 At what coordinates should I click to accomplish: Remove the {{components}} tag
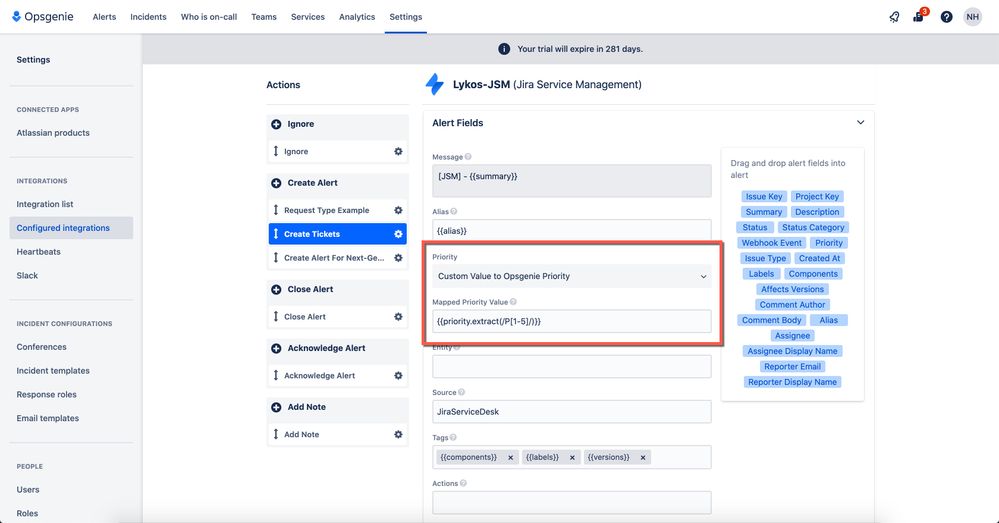[x=510, y=457]
